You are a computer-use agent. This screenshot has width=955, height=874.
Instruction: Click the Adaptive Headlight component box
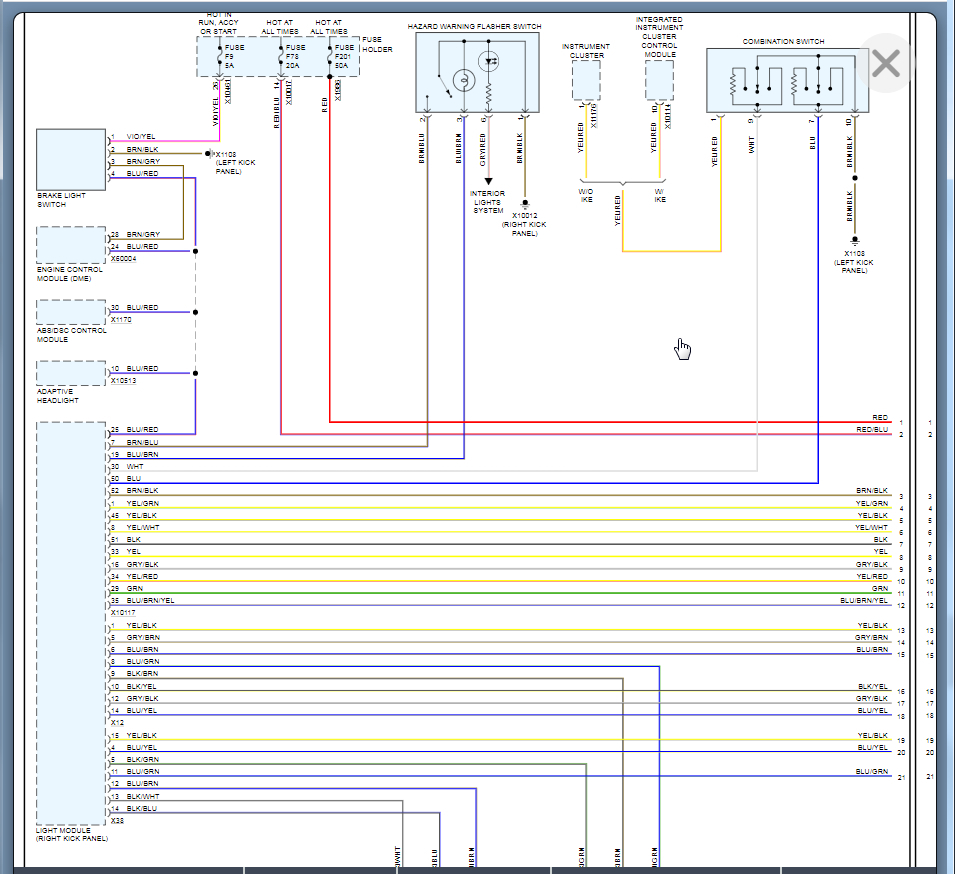point(71,373)
